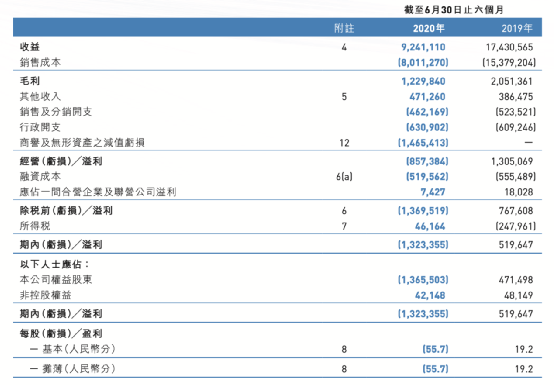Image resolution: width=554 pixels, height=385 pixels.
Task: Click the (1,365,503) shareholders value
Action: tap(423, 280)
